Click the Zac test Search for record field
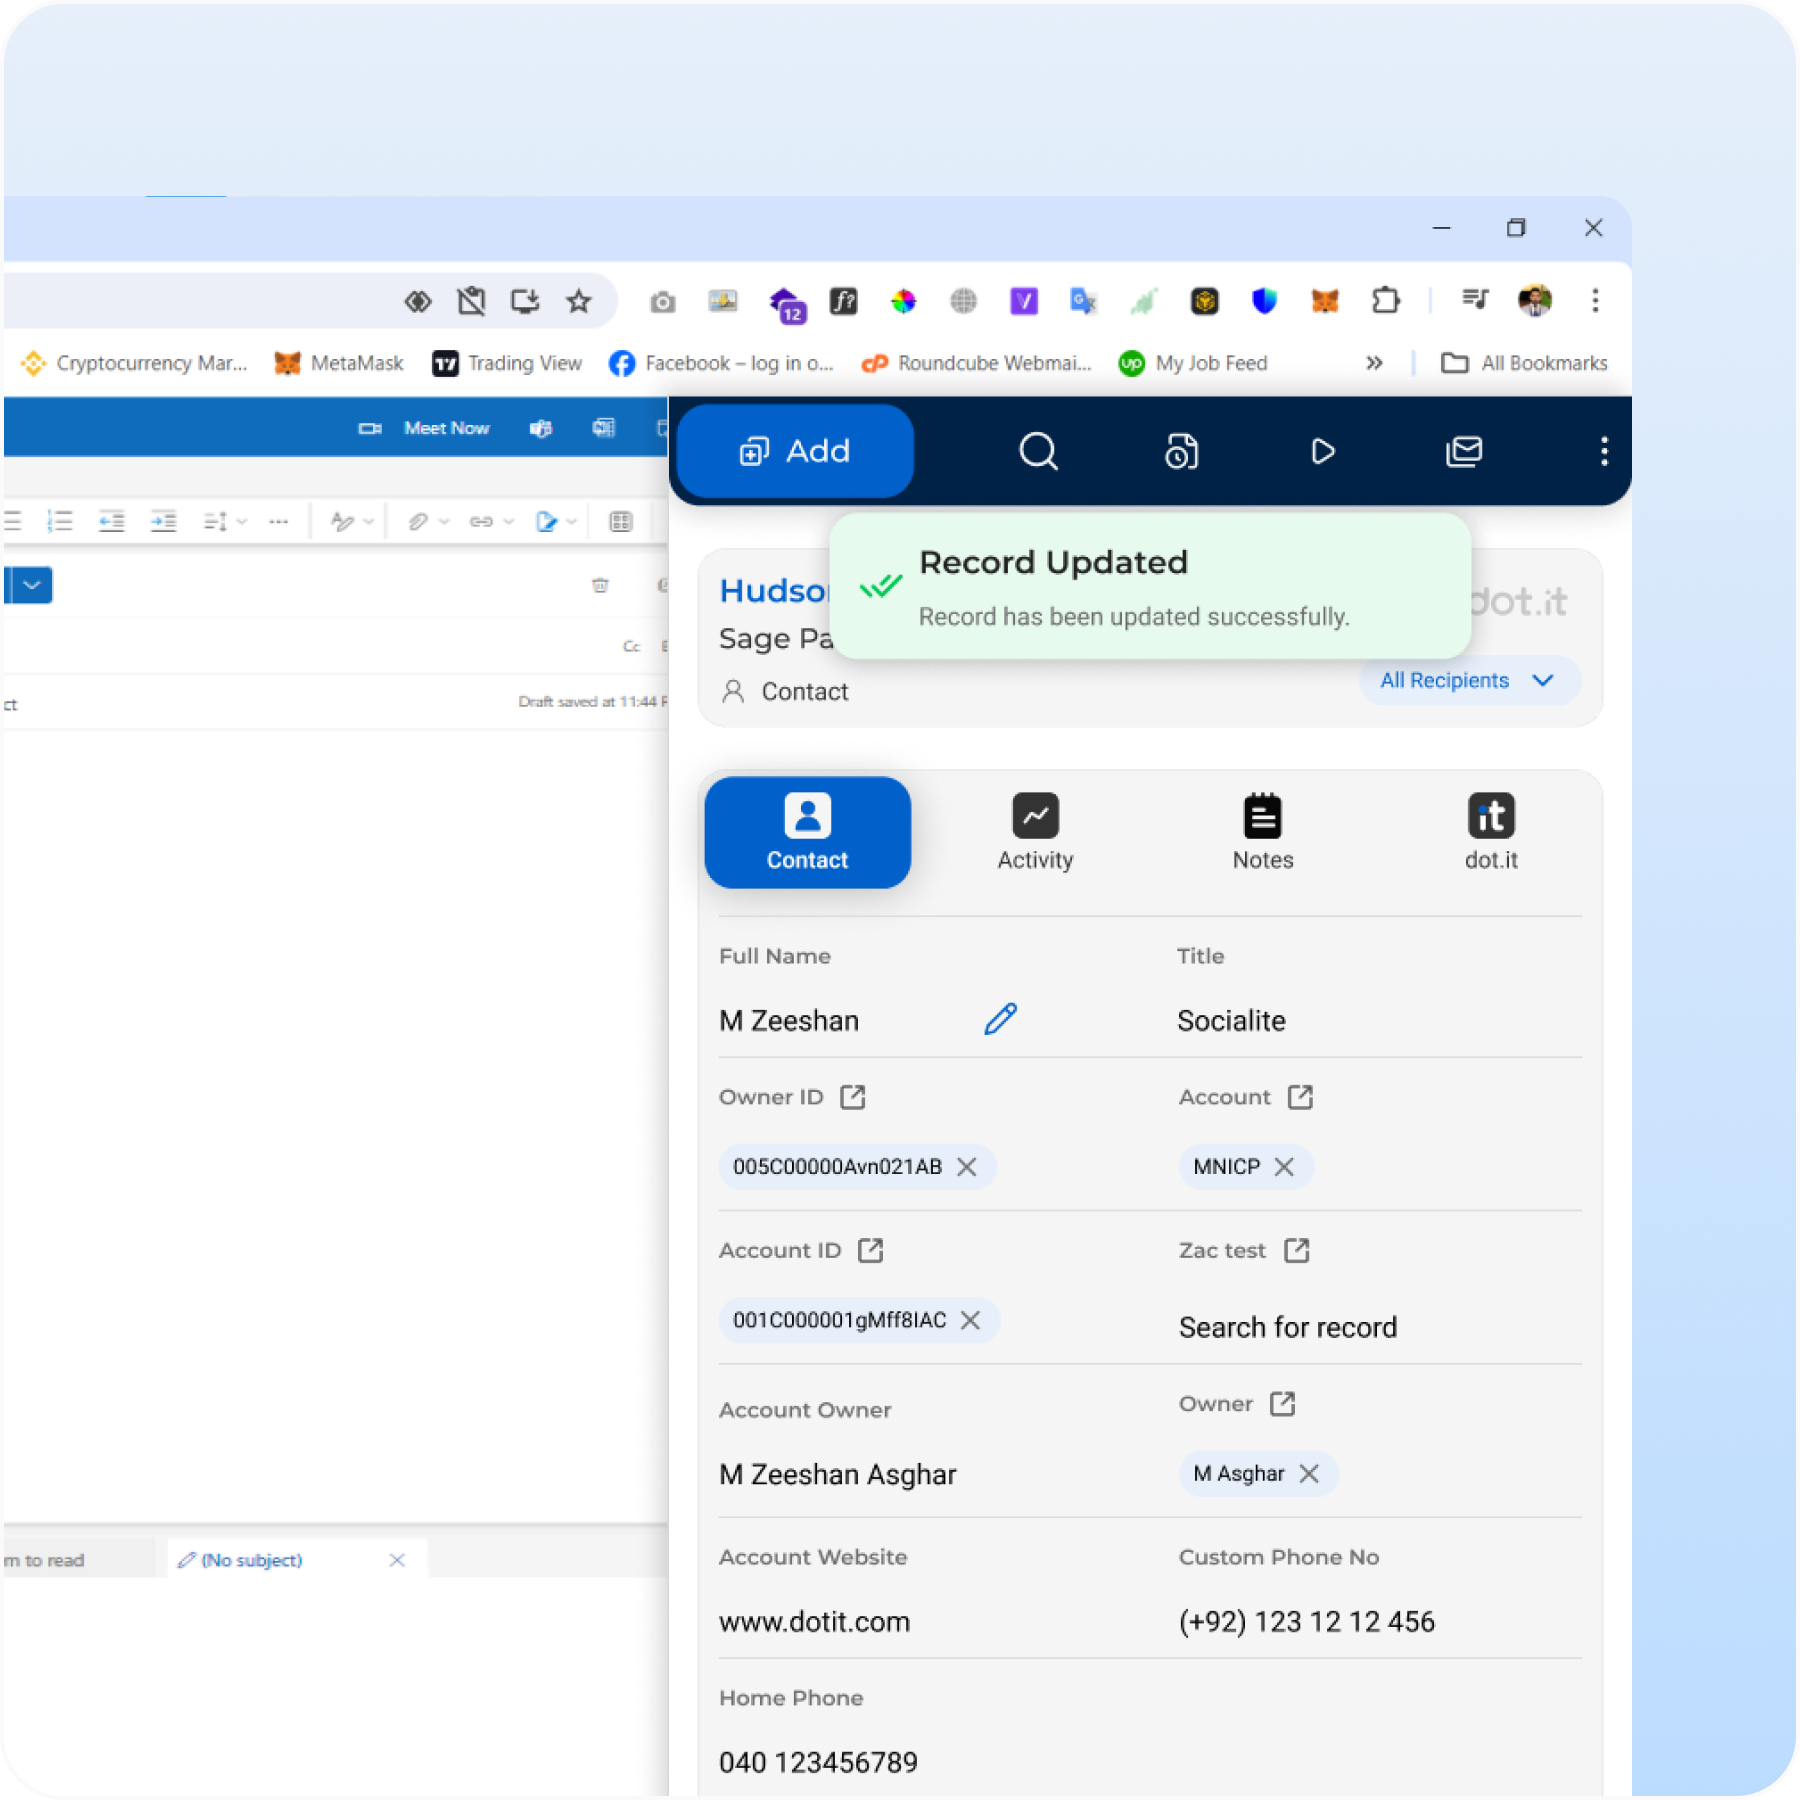 tap(1287, 1327)
